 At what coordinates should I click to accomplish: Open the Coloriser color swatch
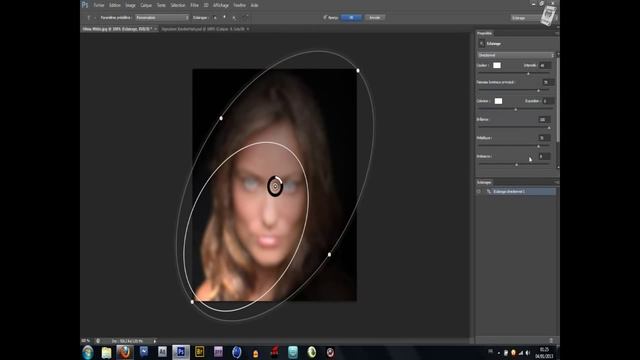click(498, 101)
